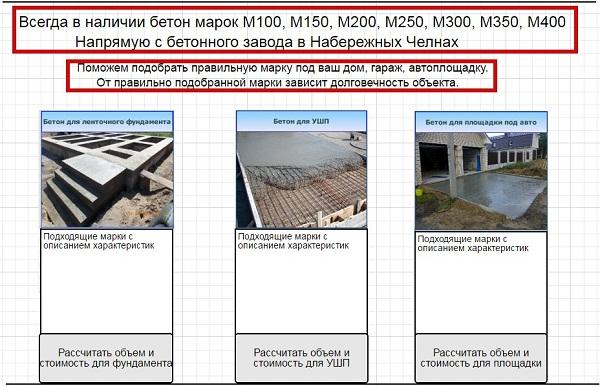Select the 'Бетон для УШП' title
The height and width of the screenshot is (386, 600).
tap(302, 121)
